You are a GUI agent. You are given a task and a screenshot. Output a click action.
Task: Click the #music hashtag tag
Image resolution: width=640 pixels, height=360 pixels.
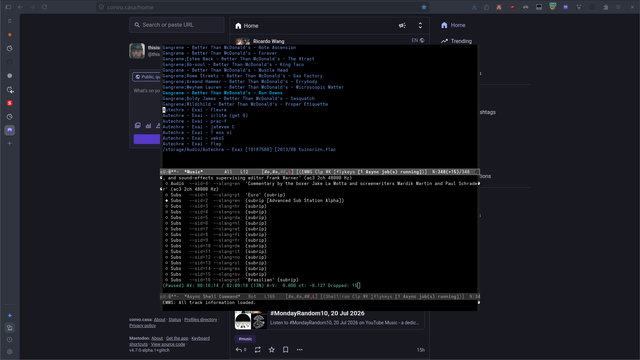pyautogui.click(x=245, y=339)
